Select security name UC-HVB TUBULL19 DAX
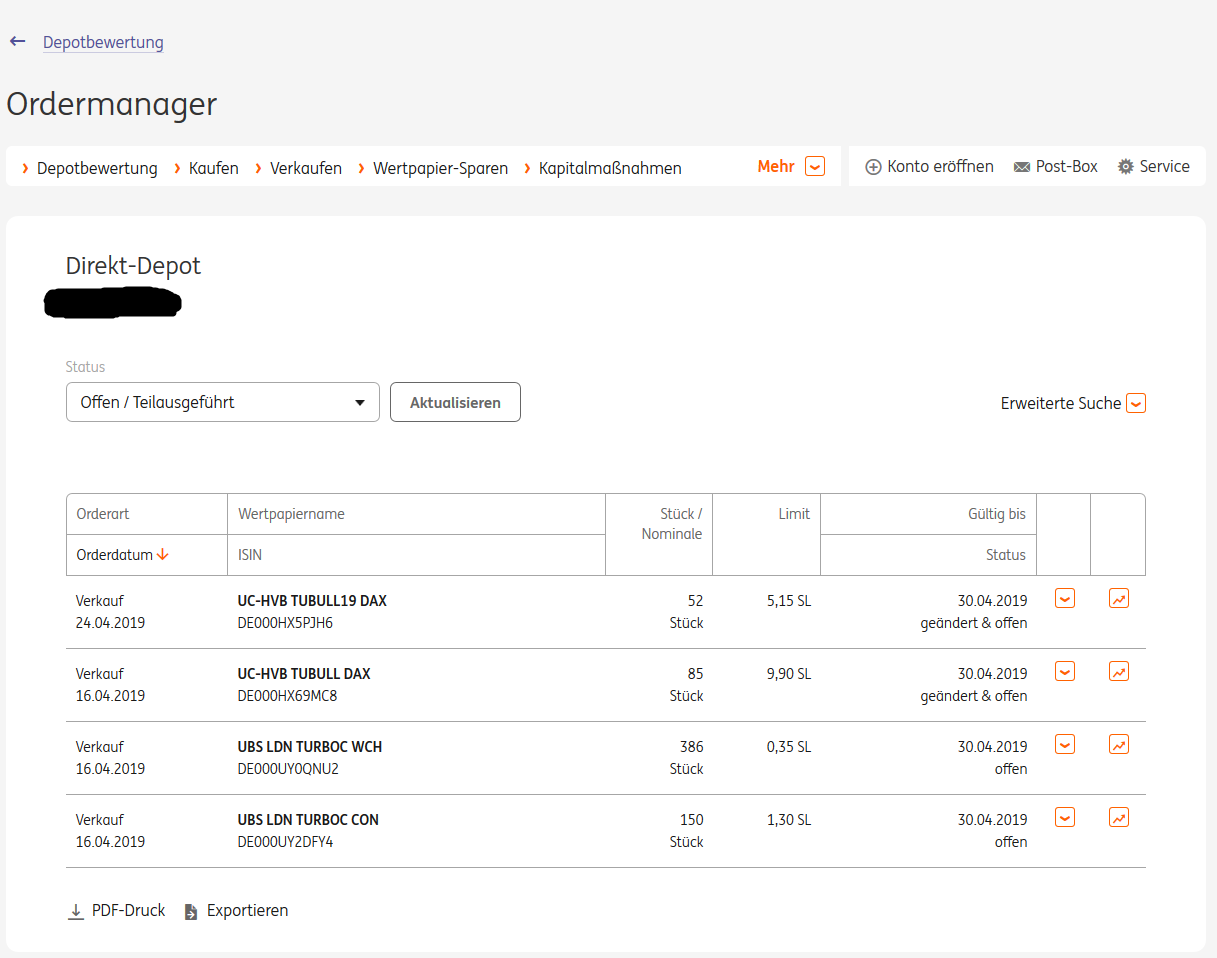Viewport: 1217px width, 958px height. (x=312, y=601)
